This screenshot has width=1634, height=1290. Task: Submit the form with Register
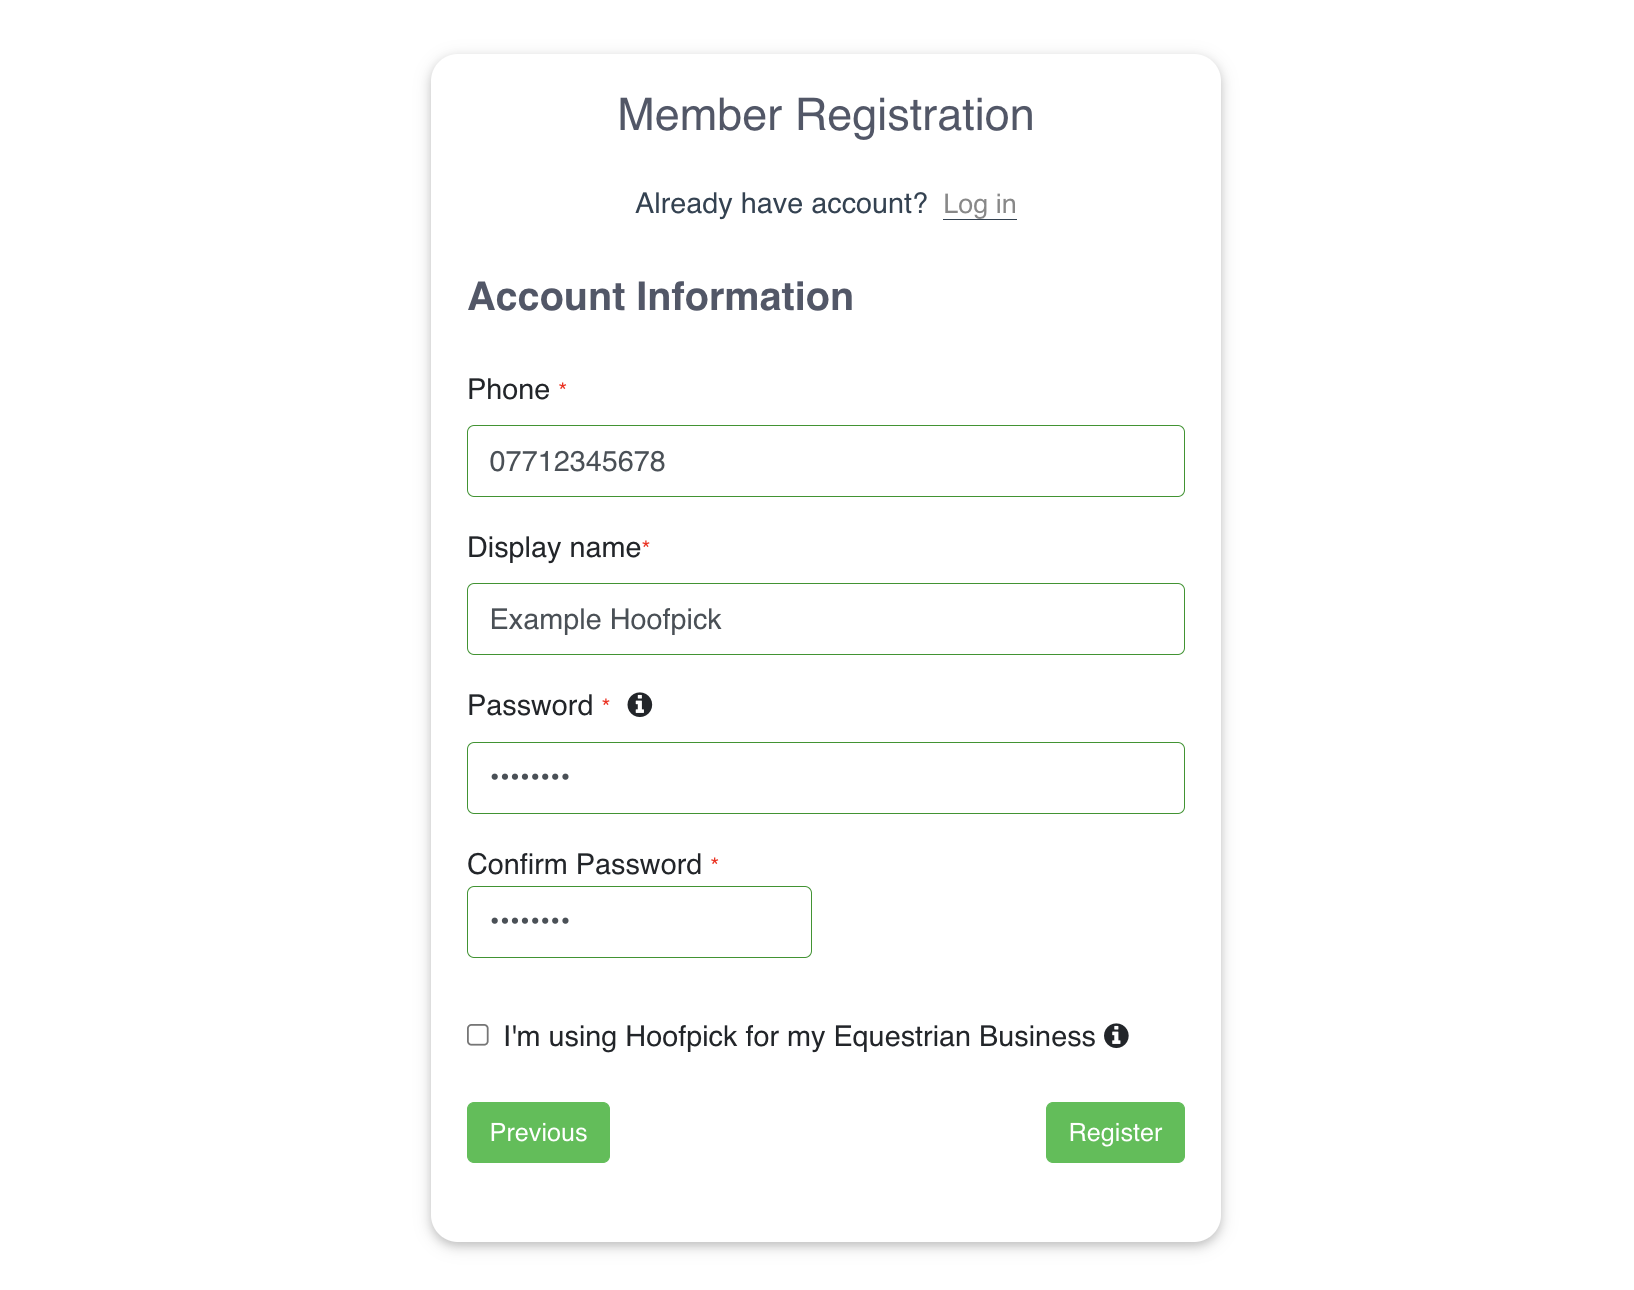pyautogui.click(x=1115, y=1132)
